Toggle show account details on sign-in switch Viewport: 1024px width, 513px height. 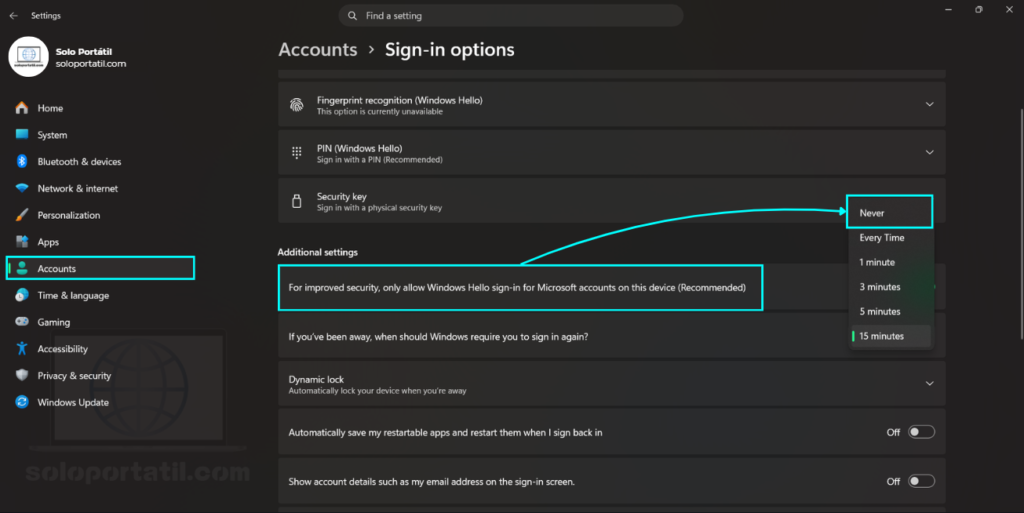pyautogui.click(x=921, y=481)
